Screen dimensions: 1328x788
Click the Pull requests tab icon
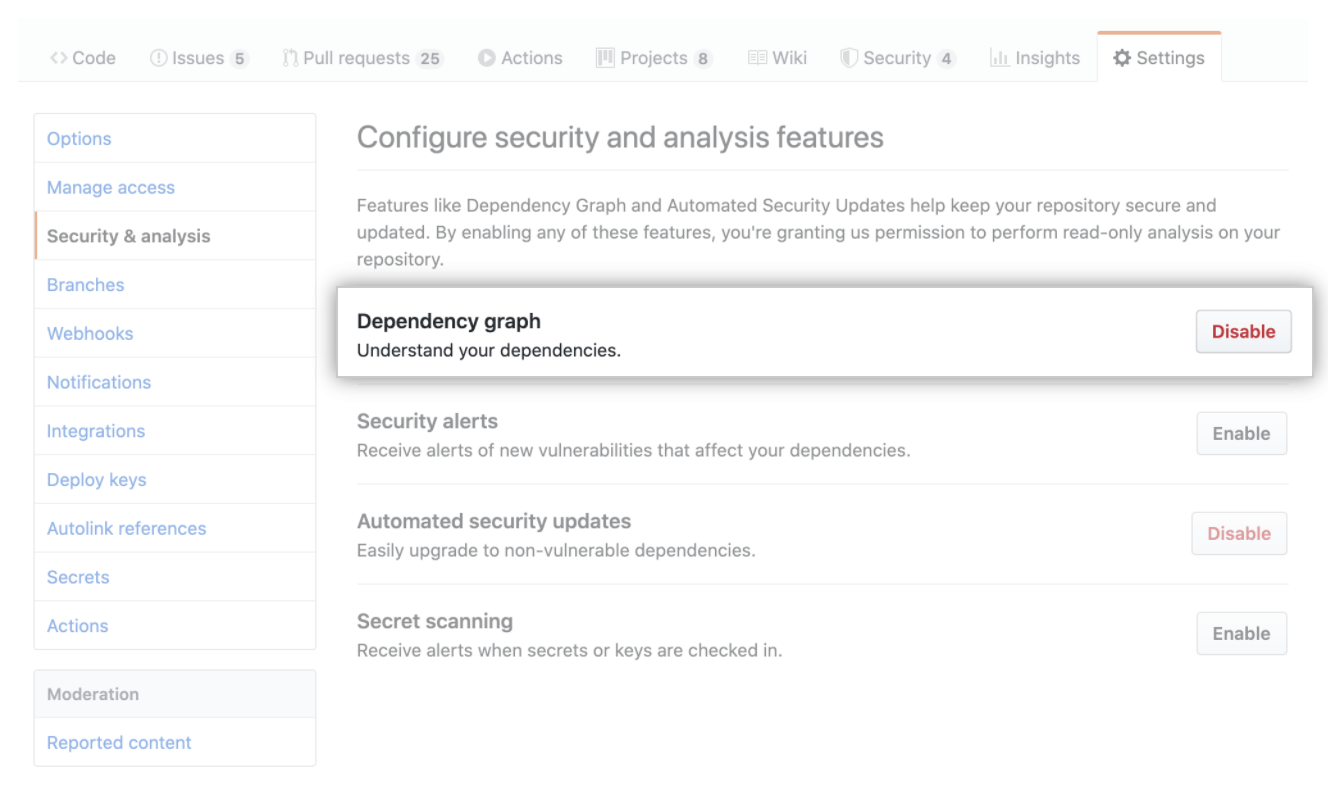(x=290, y=58)
